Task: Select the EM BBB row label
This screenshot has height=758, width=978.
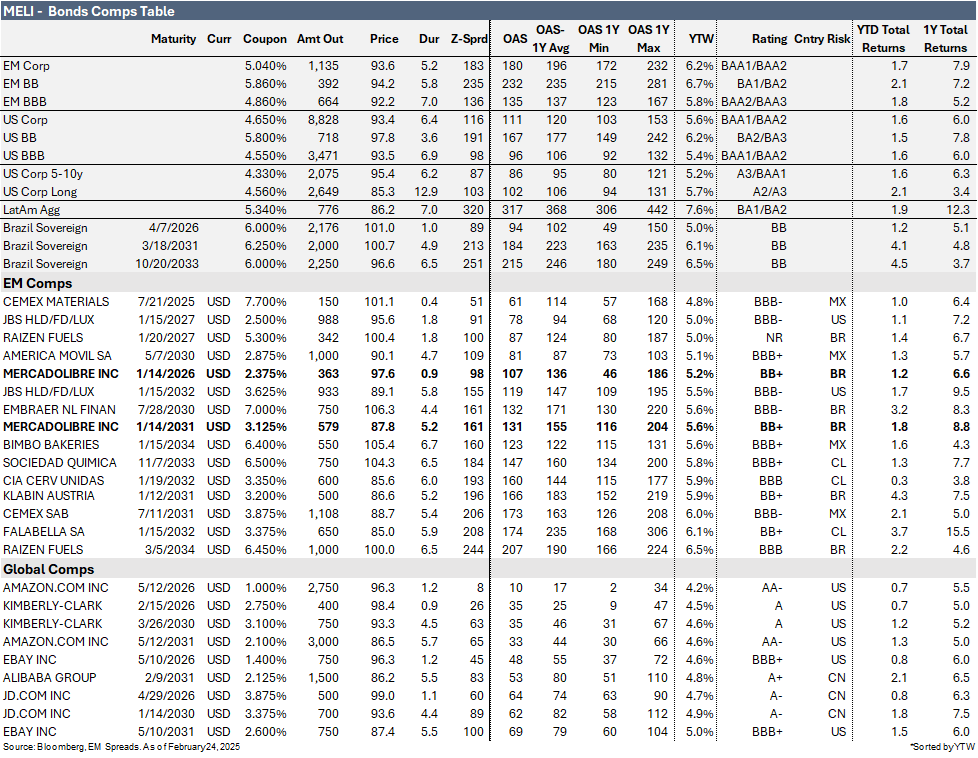Action: point(25,102)
